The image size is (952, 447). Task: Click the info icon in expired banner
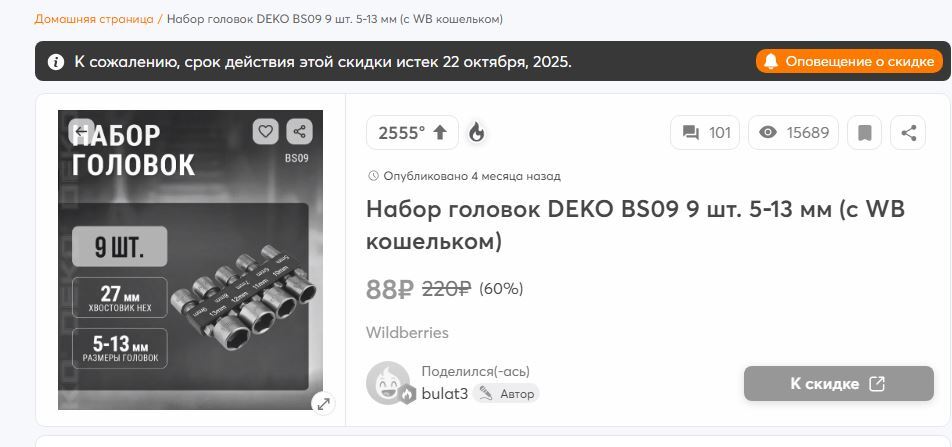pos(56,61)
